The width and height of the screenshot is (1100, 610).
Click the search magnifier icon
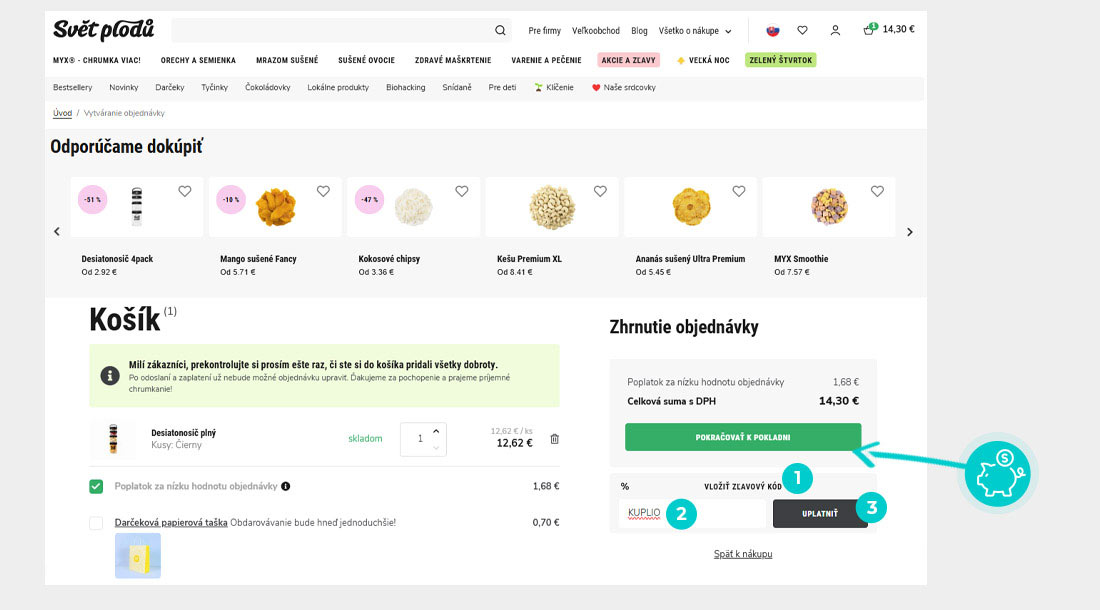500,30
